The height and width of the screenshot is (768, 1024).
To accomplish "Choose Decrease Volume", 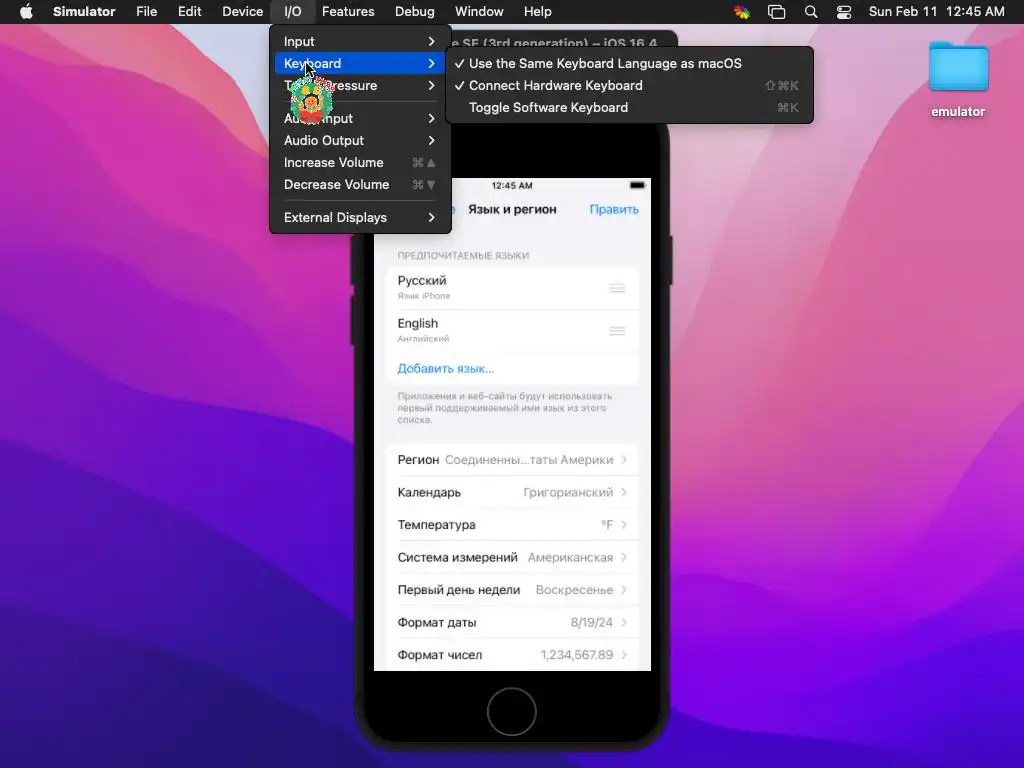I will click(x=360, y=185).
